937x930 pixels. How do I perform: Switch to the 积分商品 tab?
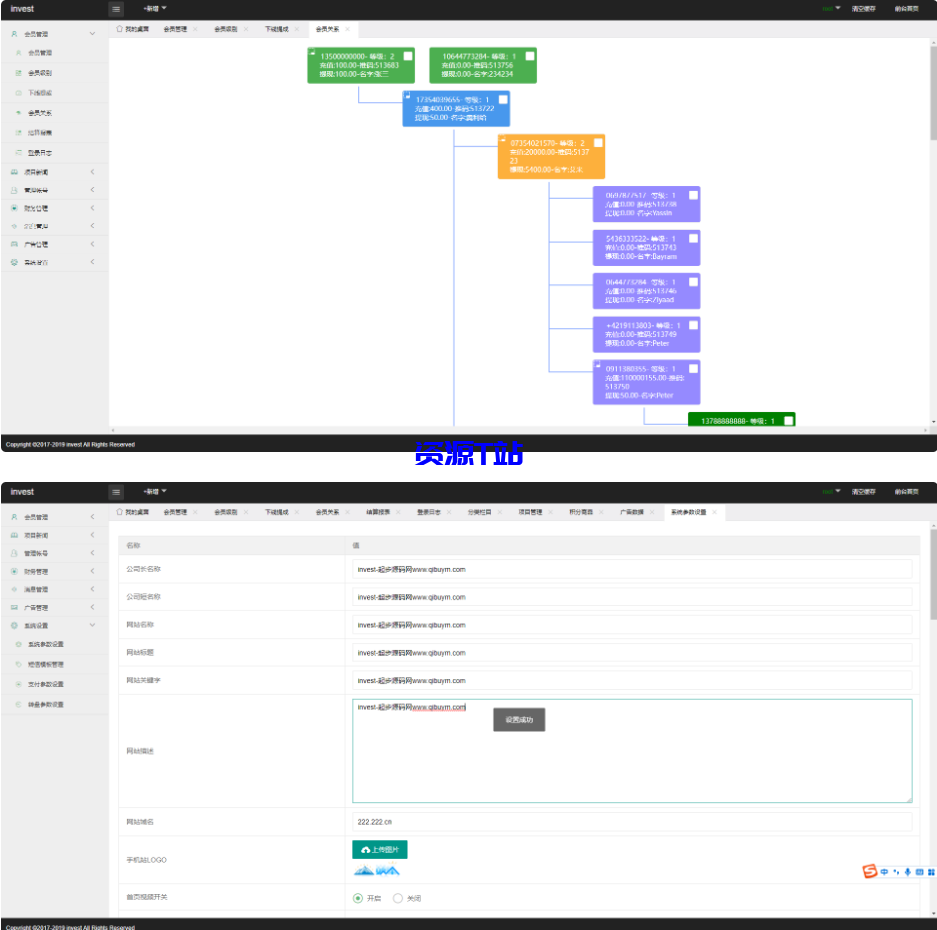(x=581, y=512)
